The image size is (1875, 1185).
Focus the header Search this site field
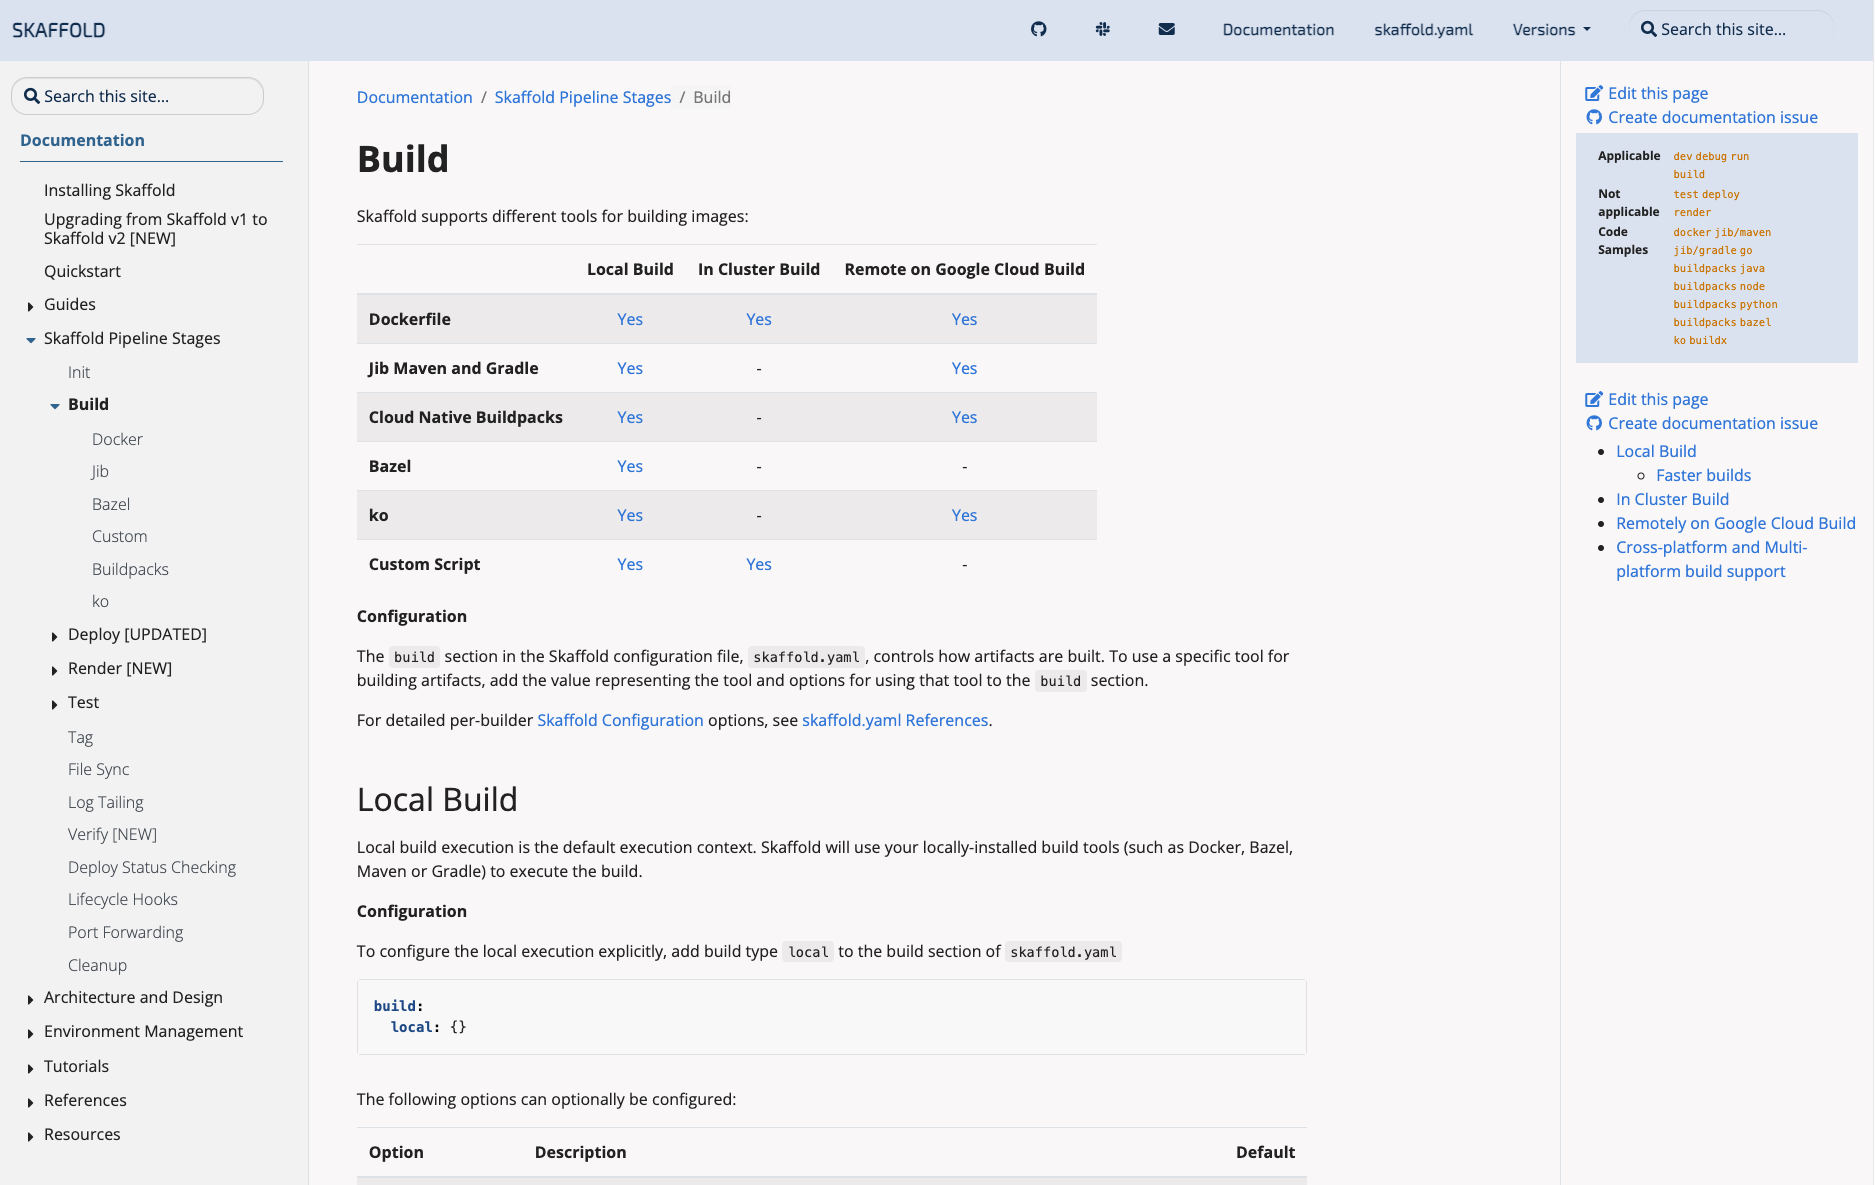click(x=1732, y=29)
